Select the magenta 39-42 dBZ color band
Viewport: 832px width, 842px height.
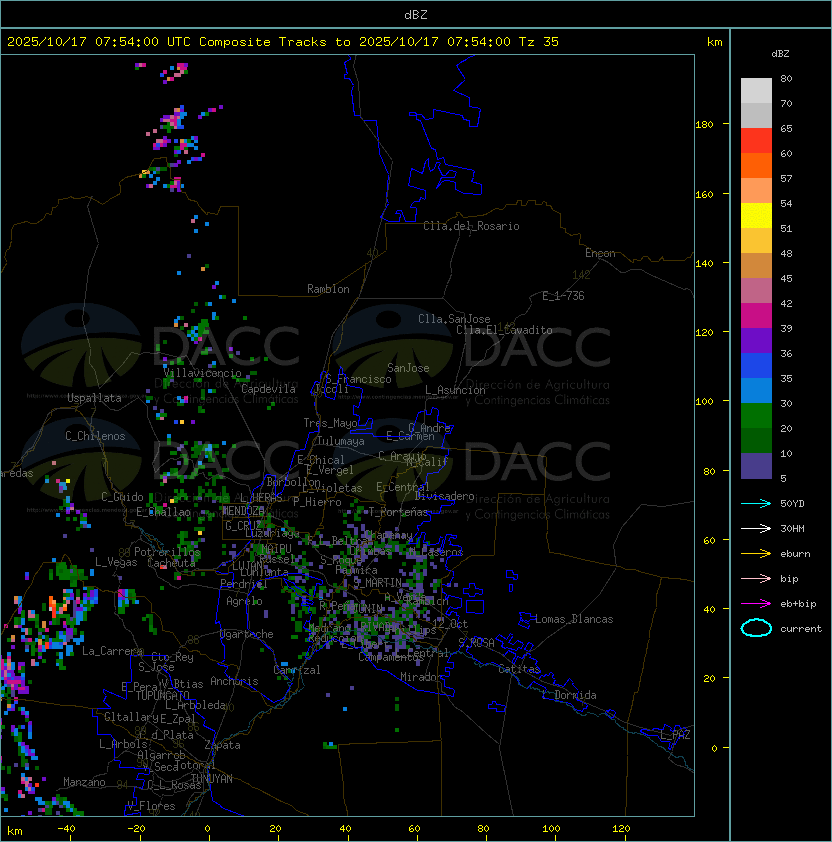pos(756,316)
